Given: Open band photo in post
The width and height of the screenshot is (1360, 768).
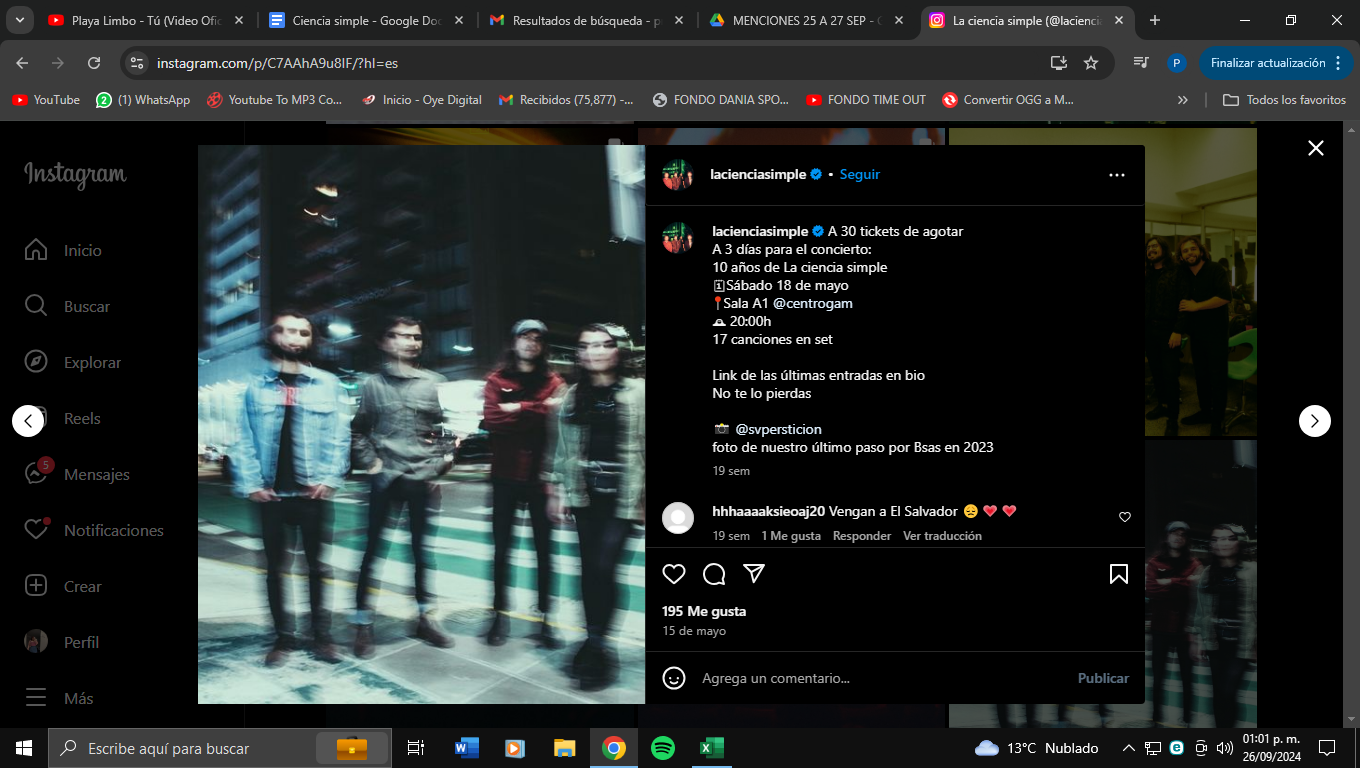Looking at the screenshot, I should 421,424.
